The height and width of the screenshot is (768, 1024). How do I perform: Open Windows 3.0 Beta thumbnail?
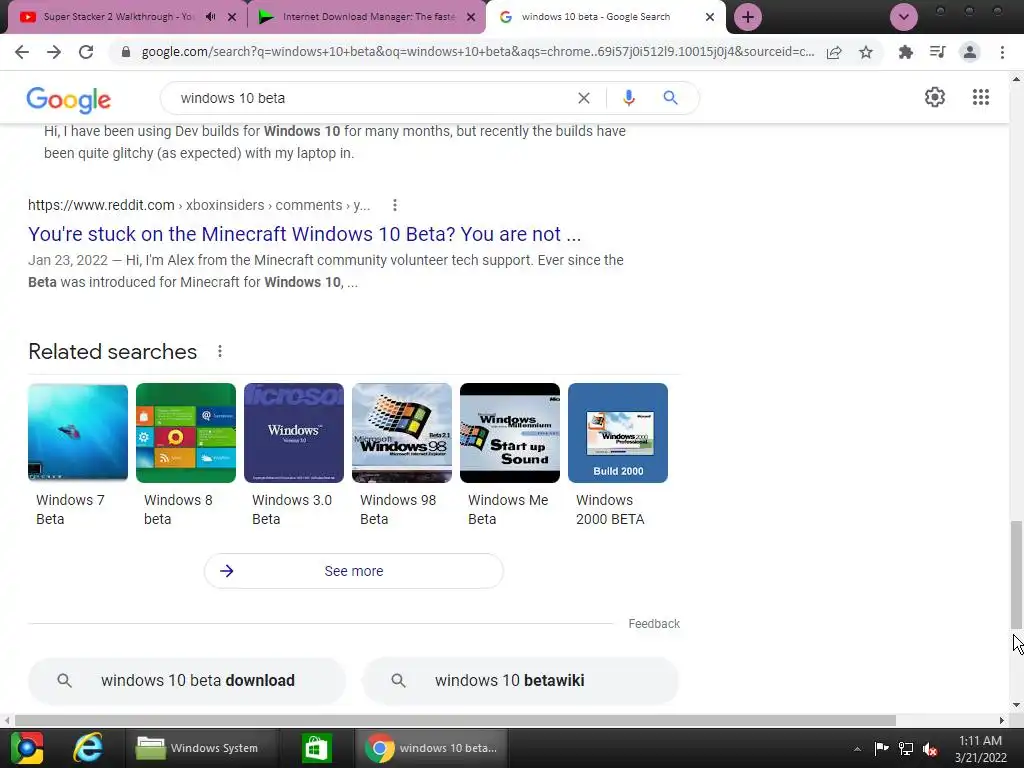click(x=294, y=433)
